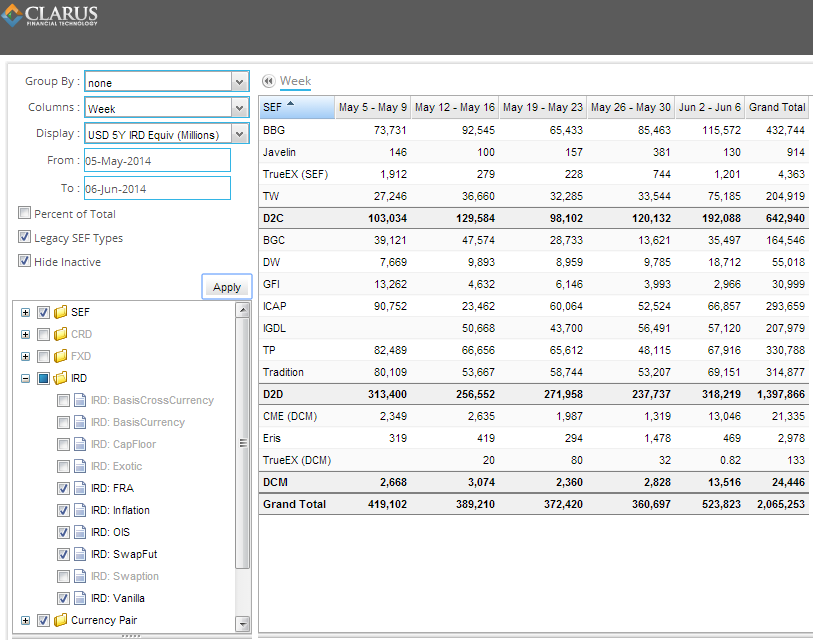Viewport: 813px width, 640px height.
Task: Click the Apply button
Action: [227, 287]
